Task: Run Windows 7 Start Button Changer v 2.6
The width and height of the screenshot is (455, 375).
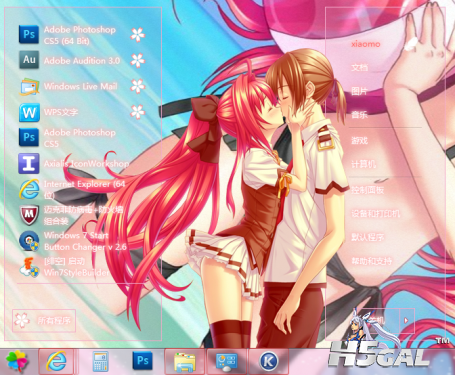Action: (x=73, y=241)
